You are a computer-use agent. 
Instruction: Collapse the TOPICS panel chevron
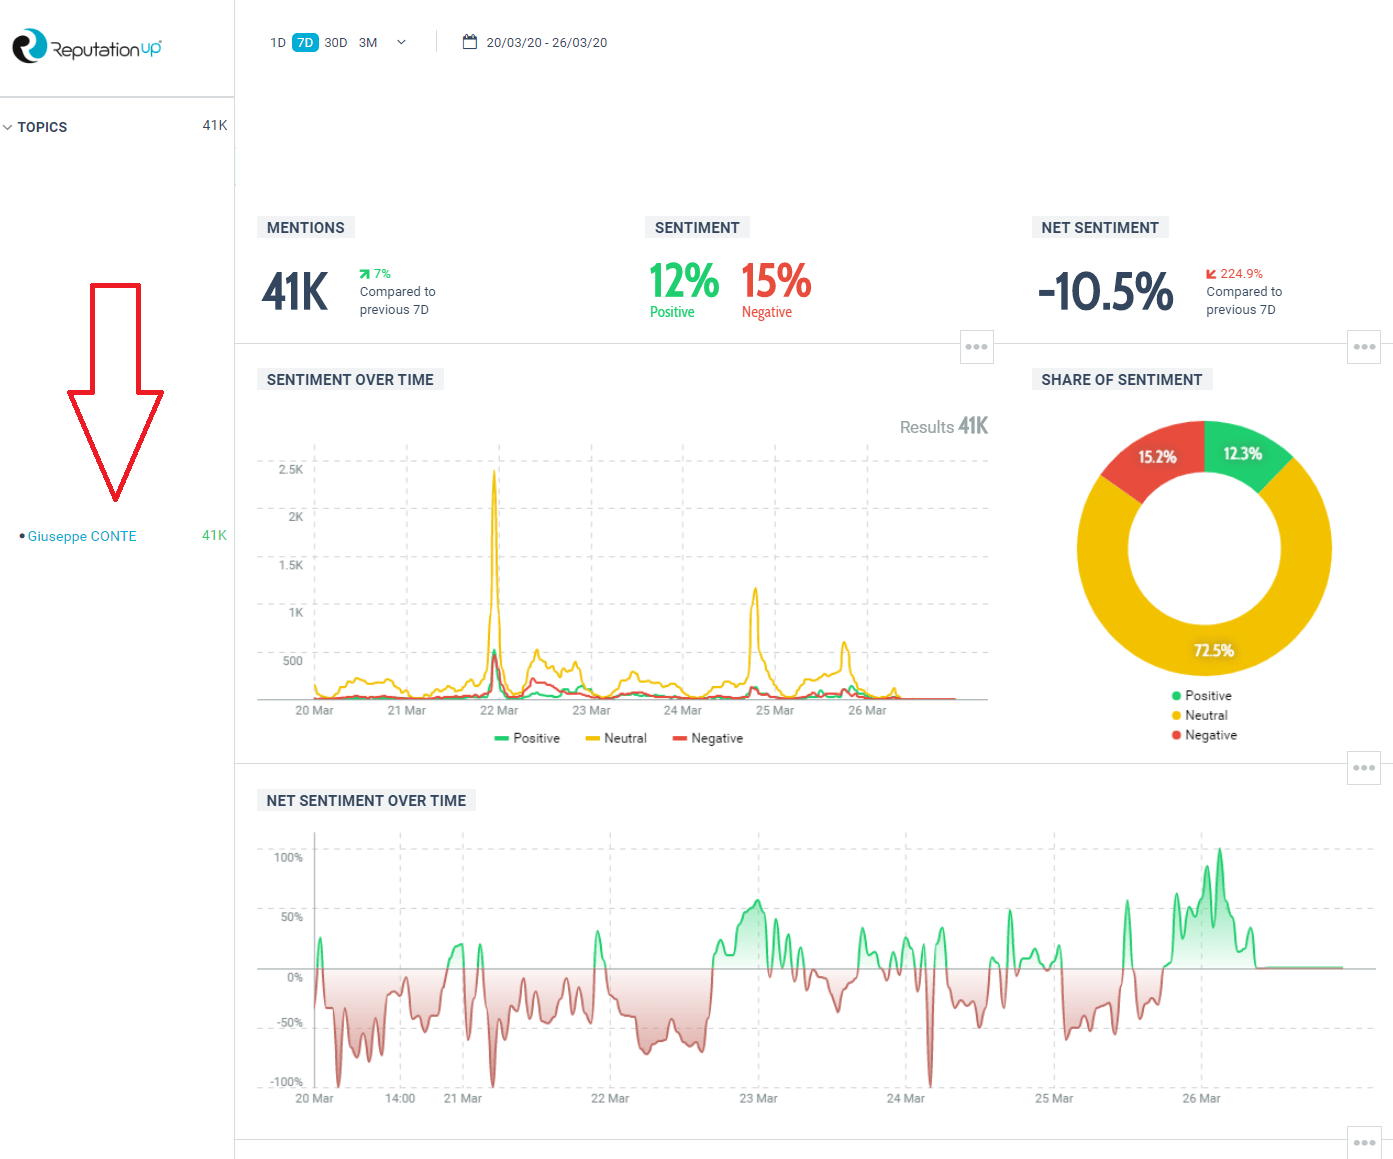coord(8,126)
